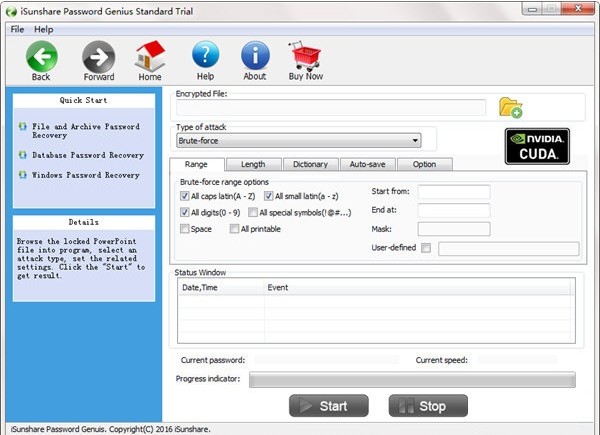Viewport: 600px width, 435px height.
Task: Switch to the Length tab
Action: coord(253,165)
